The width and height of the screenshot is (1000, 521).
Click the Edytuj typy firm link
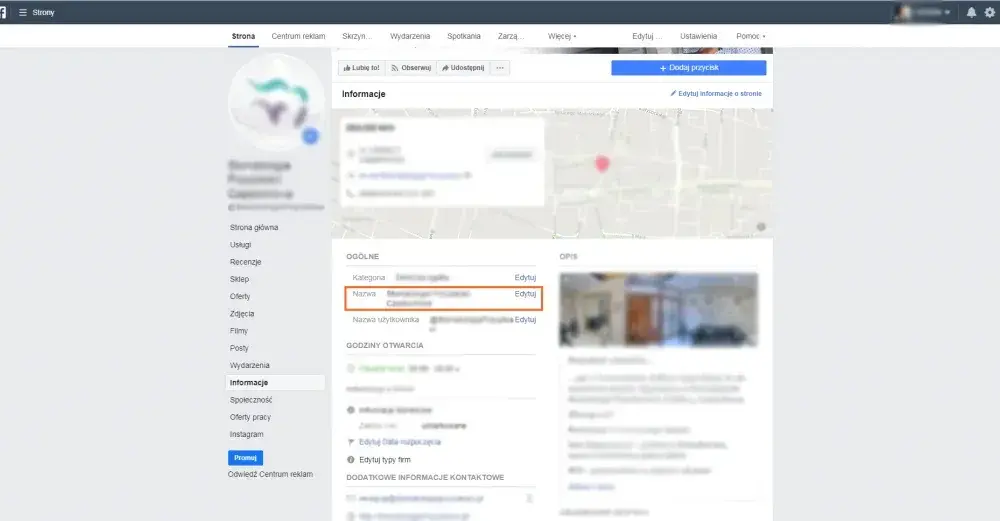[x=385, y=460]
